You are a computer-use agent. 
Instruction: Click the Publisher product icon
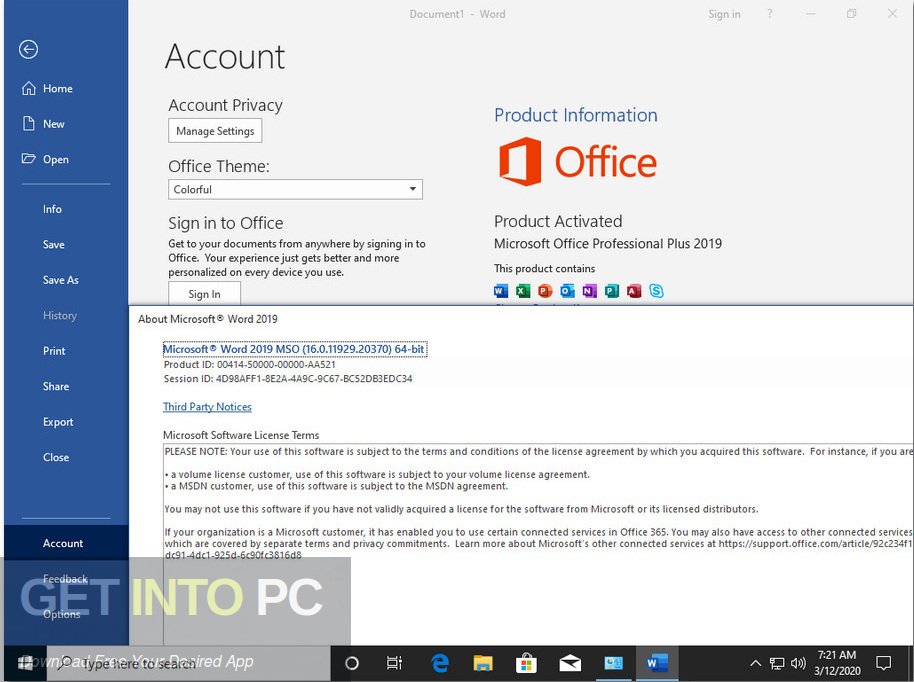pos(611,290)
